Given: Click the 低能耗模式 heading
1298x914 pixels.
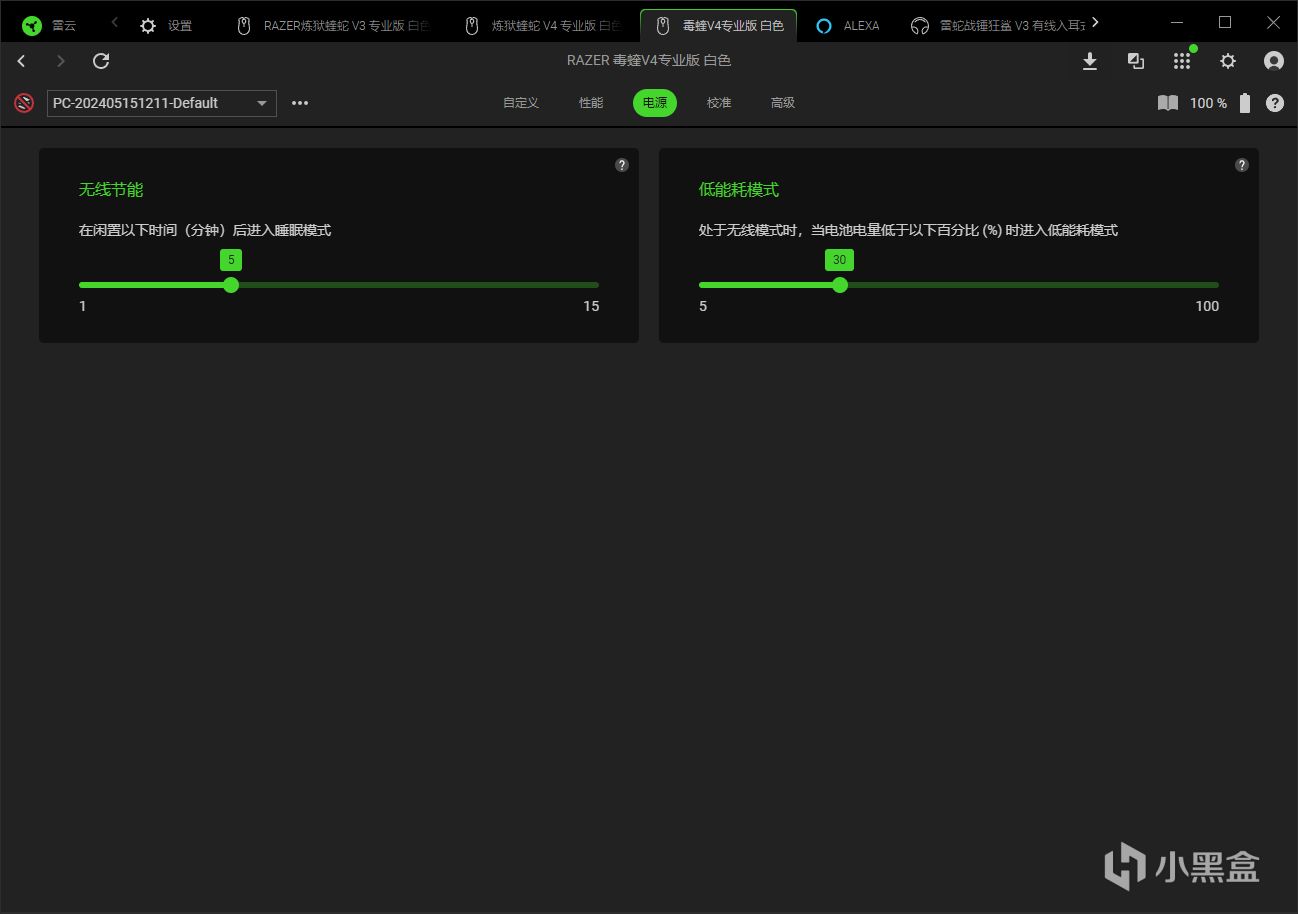Looking at the screenshot, I should (739, 190).
